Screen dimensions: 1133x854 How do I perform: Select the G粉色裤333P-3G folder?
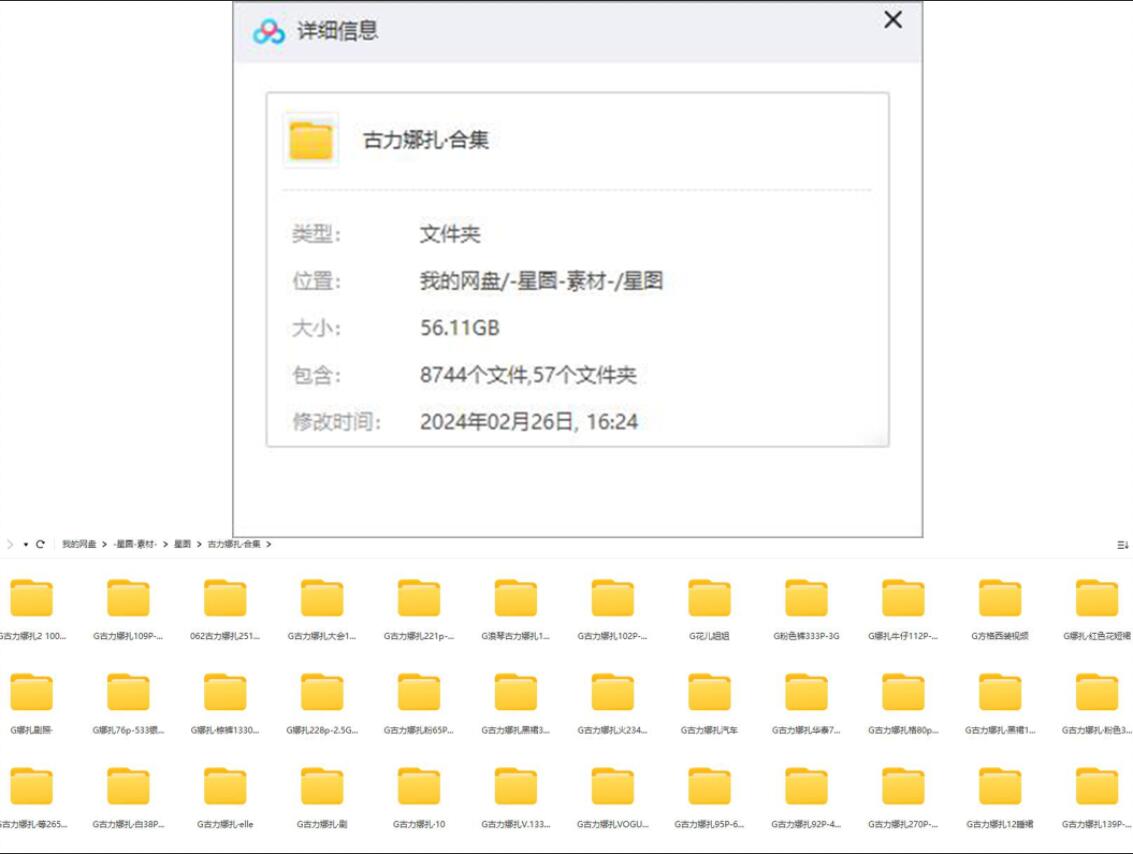click(x=806, y=610)
